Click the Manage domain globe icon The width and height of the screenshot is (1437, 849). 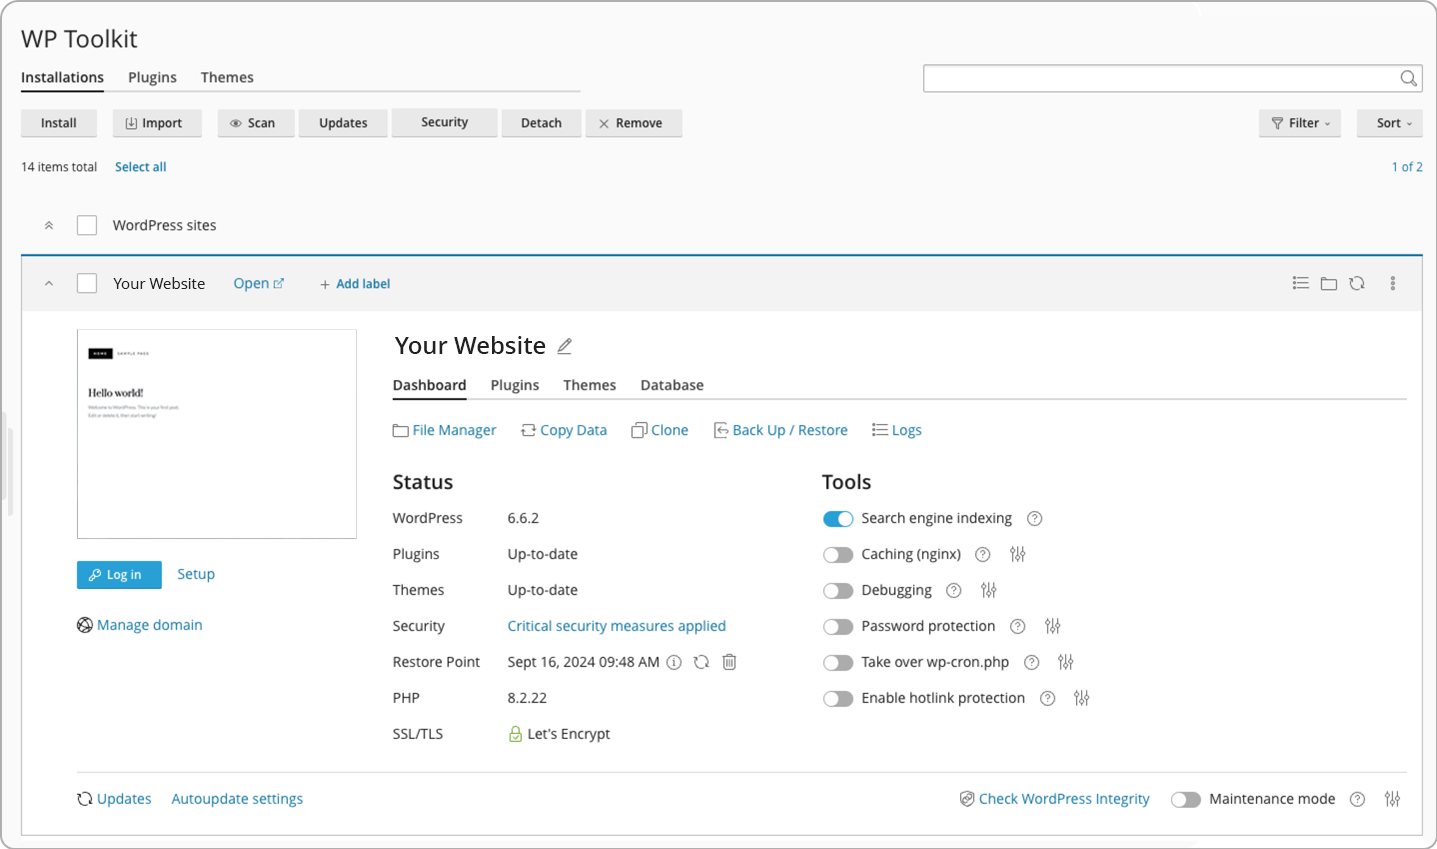(x=85, y=625)
